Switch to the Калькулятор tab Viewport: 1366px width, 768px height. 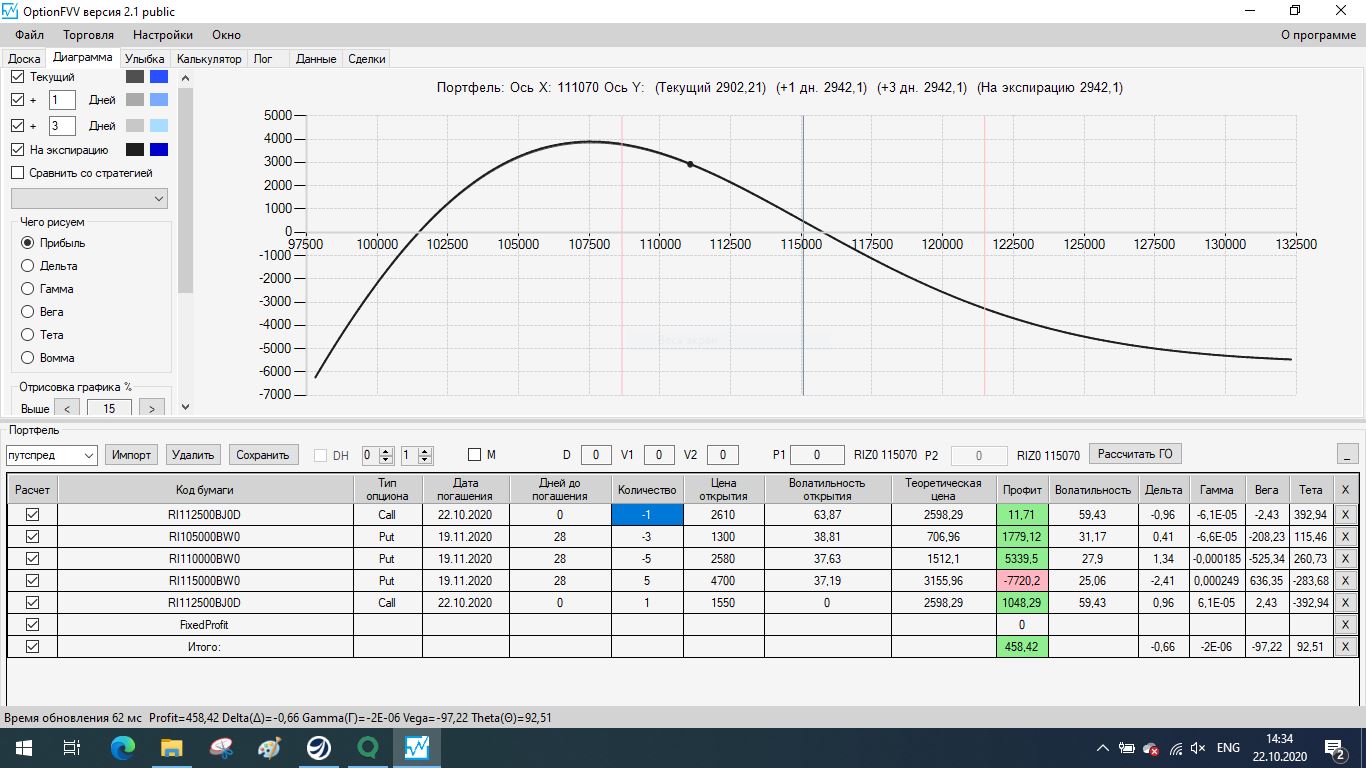[x=209, y=59]
